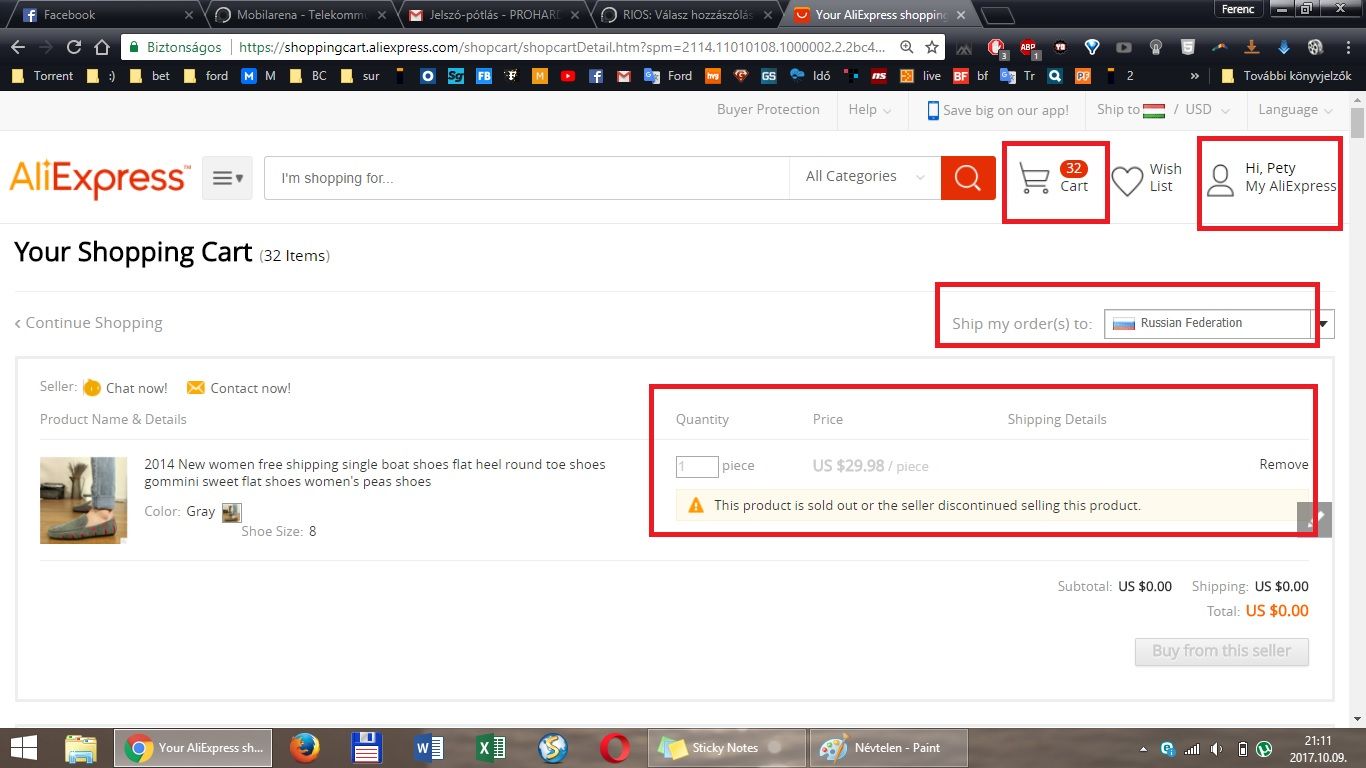Go to browser home page icon
Screen dimensions: 1366x768
point(101,47)
